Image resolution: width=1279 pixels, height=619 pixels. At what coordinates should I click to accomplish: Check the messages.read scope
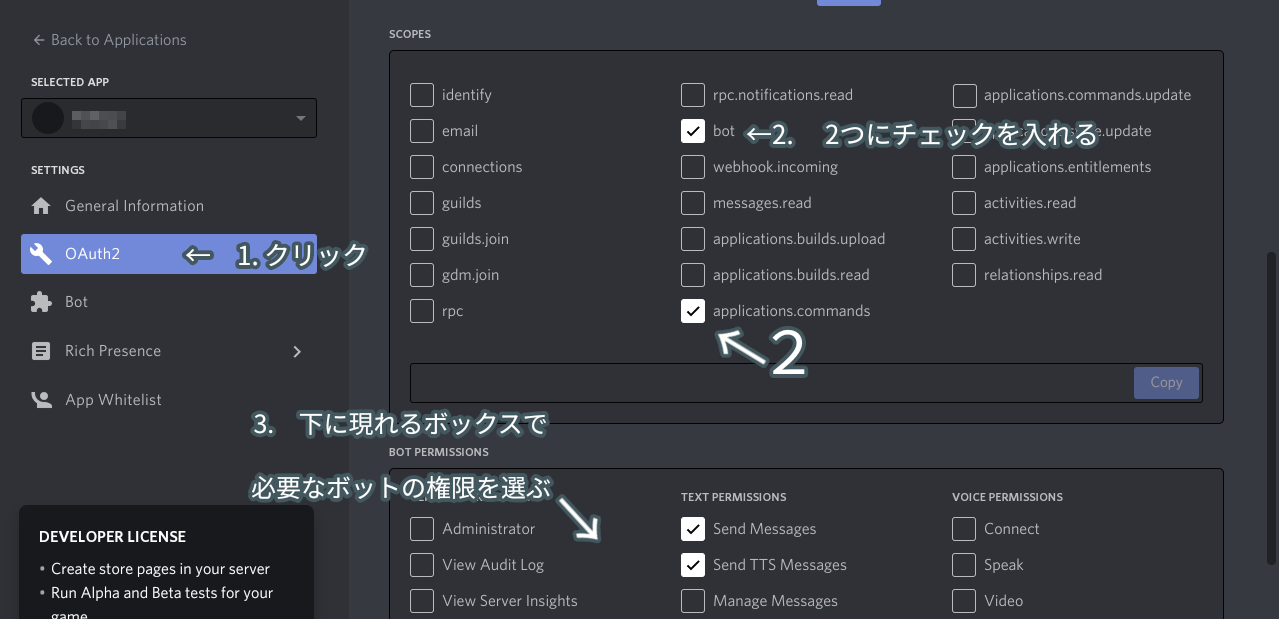click(693, 203)
